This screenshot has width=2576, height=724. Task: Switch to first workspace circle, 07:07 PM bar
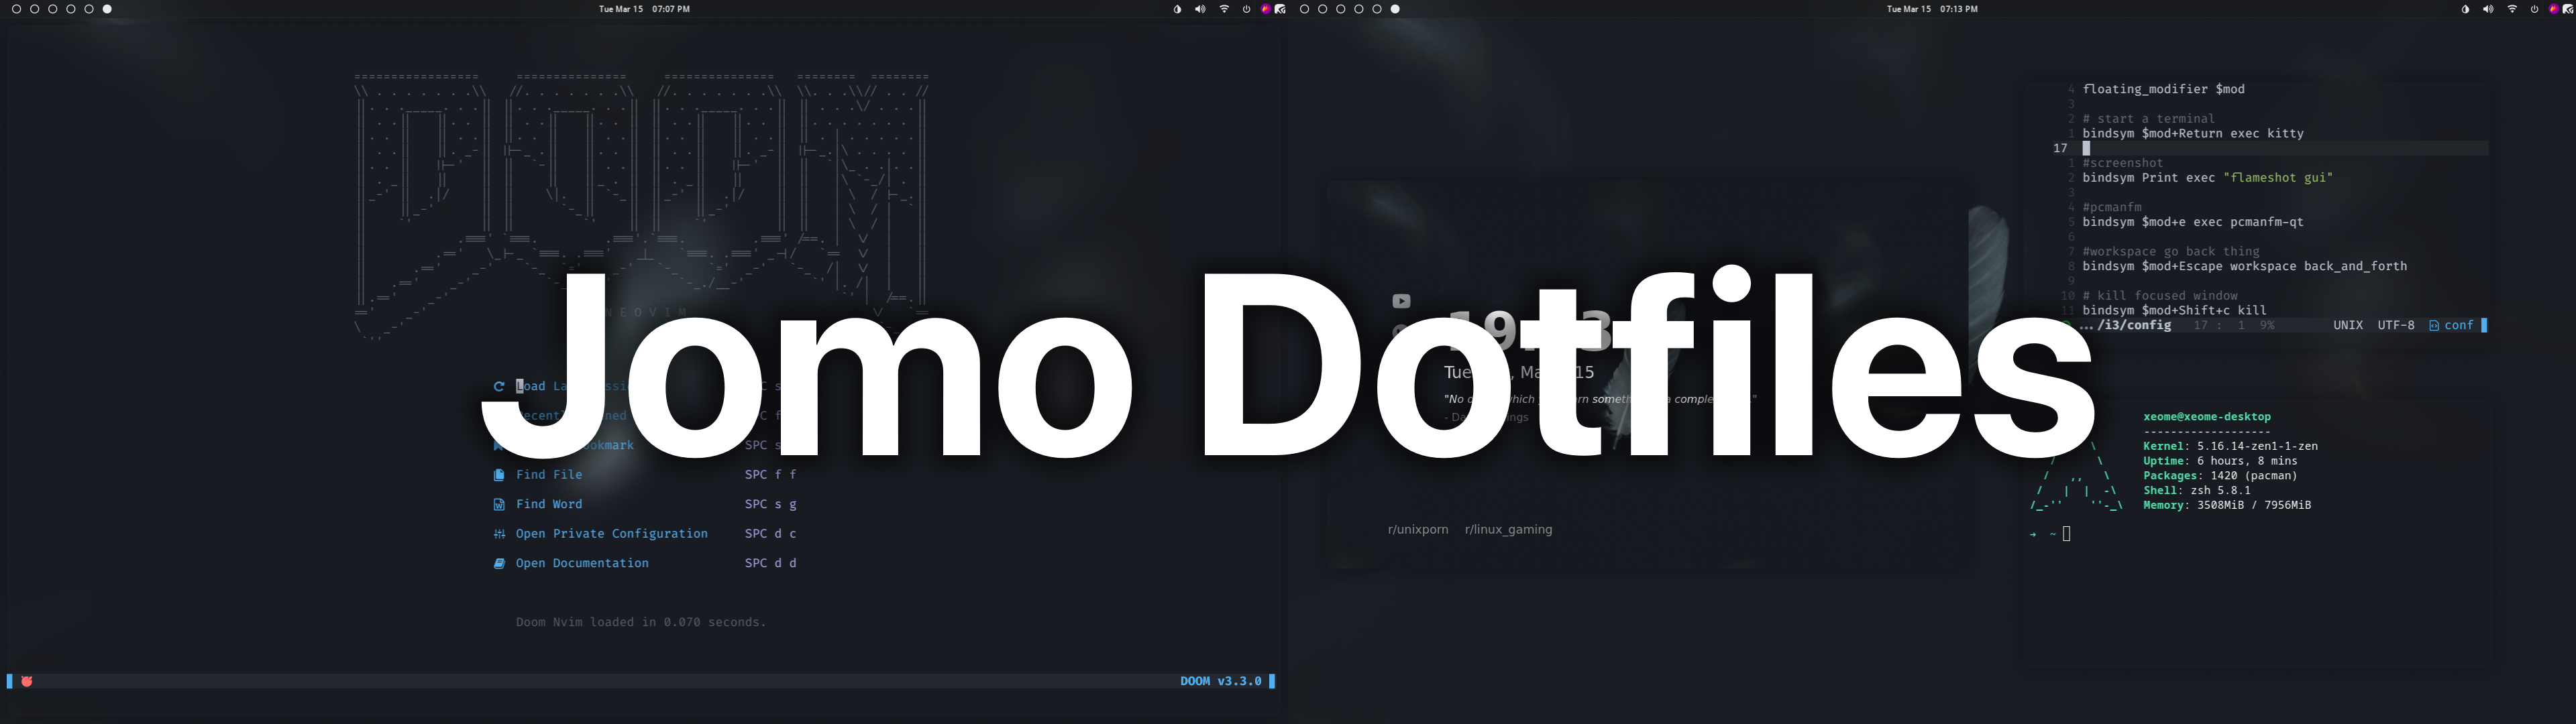tap(17, 9)
